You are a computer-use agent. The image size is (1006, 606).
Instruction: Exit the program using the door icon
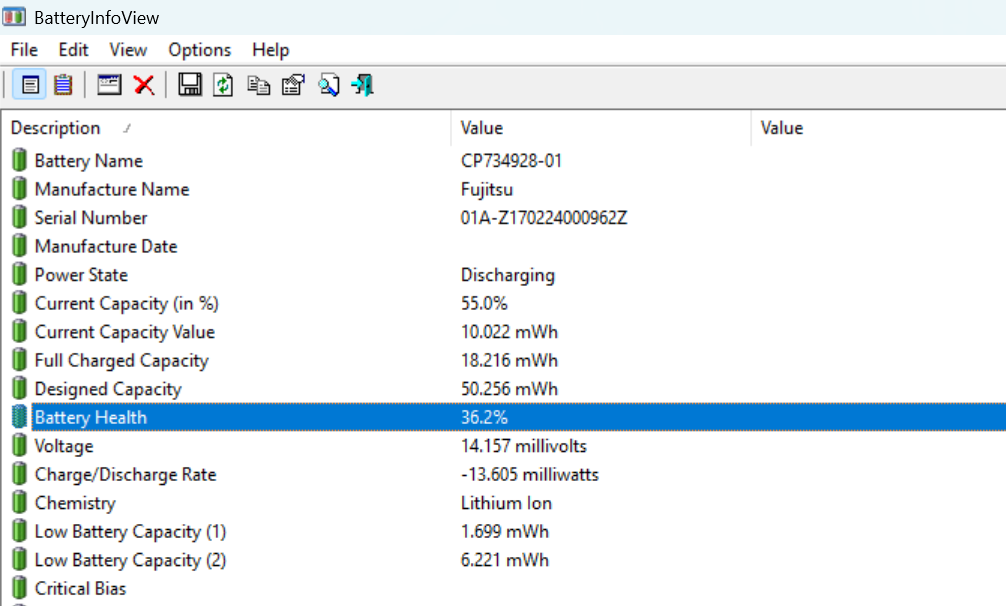[362, 85]
